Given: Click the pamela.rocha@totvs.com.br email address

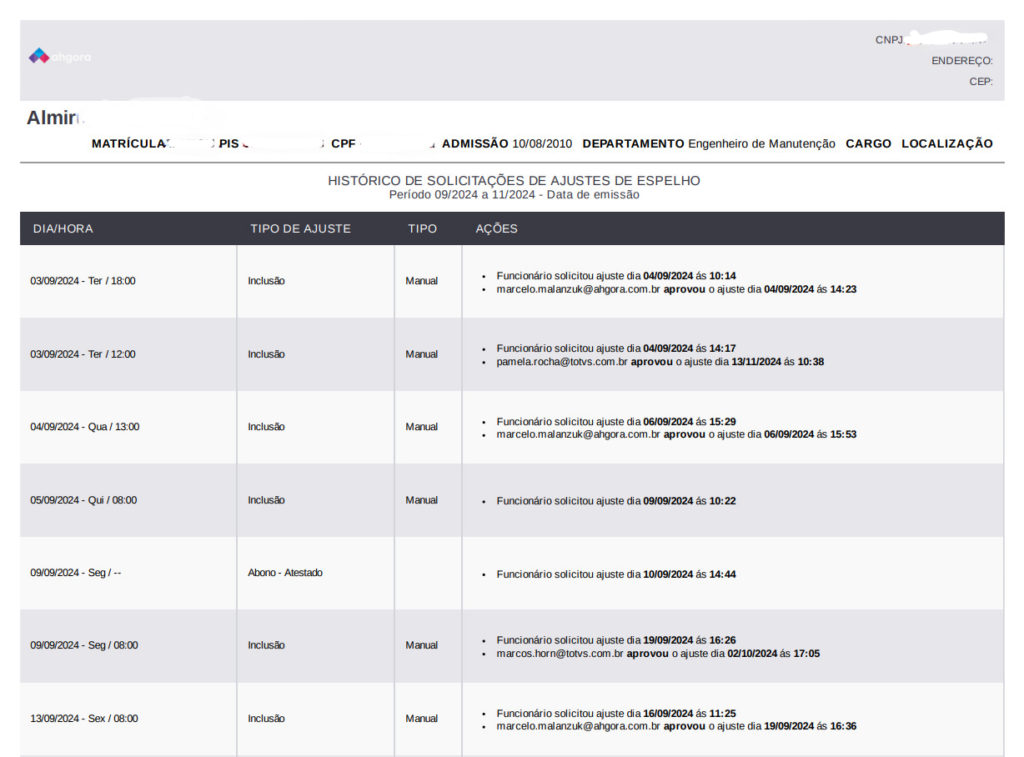Looking at the screenshot, I should 562,362.
